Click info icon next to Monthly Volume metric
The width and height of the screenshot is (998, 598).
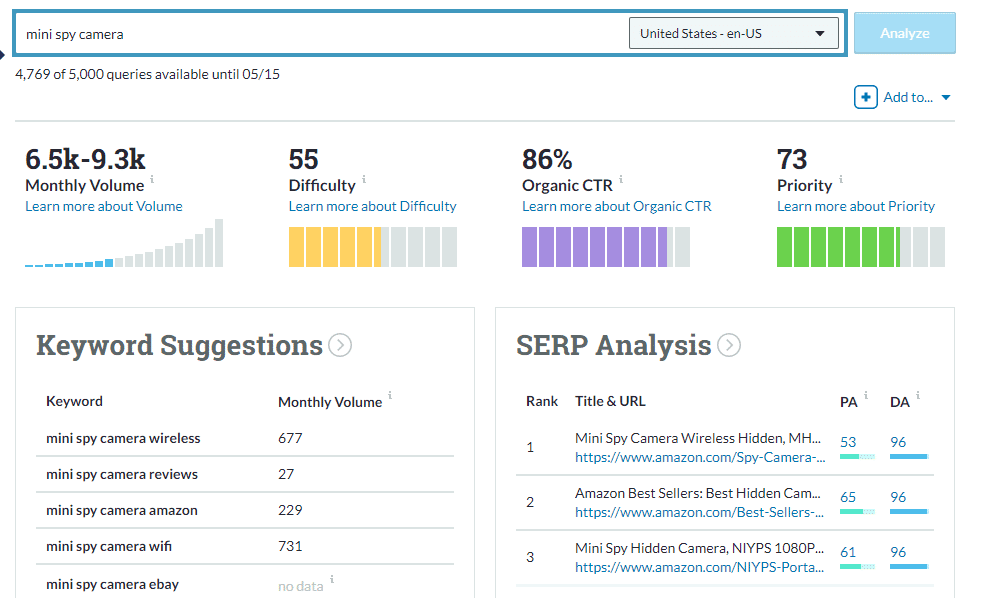pos(153,181)
